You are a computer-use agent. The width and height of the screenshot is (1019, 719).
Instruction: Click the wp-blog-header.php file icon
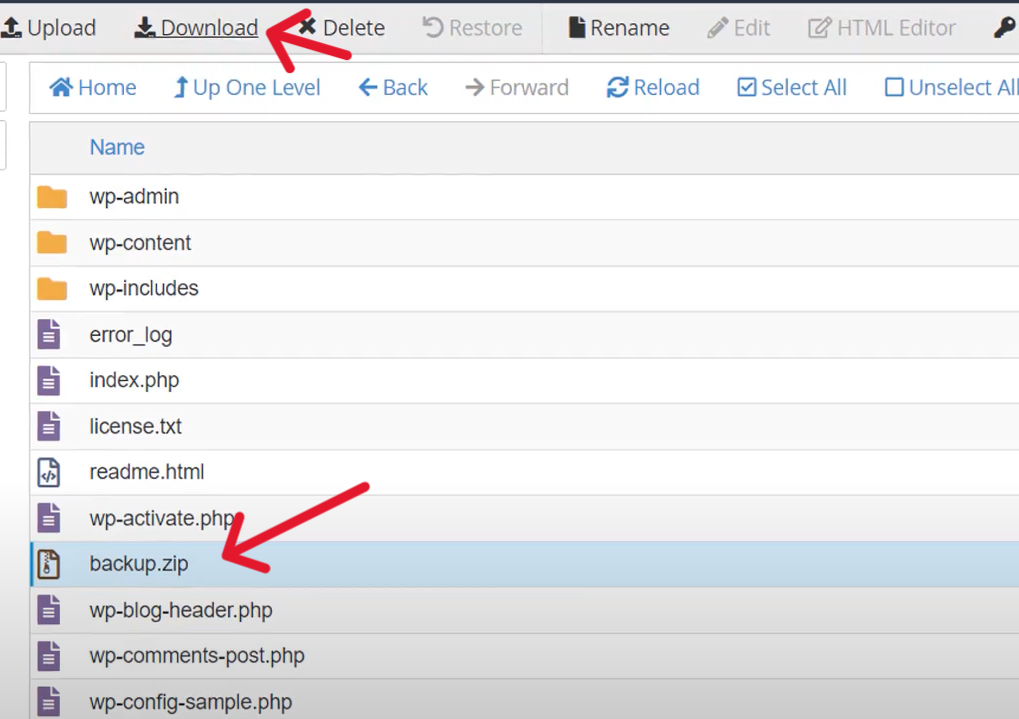point(49,610)
